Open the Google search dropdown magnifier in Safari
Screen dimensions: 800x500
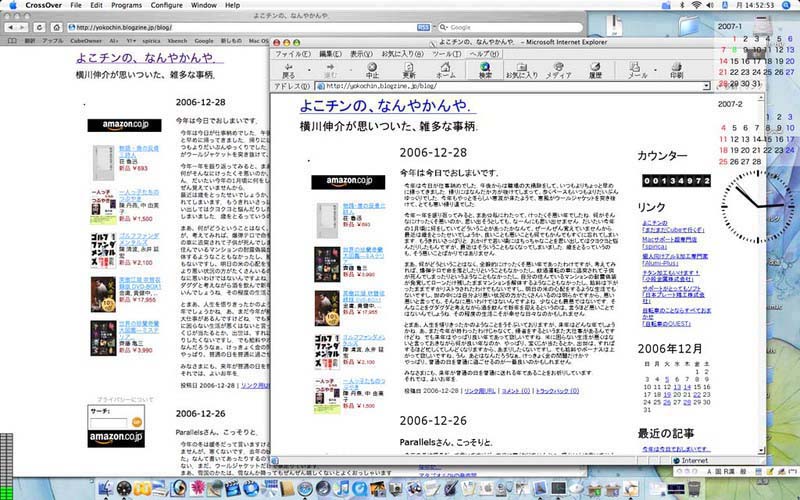443,28
